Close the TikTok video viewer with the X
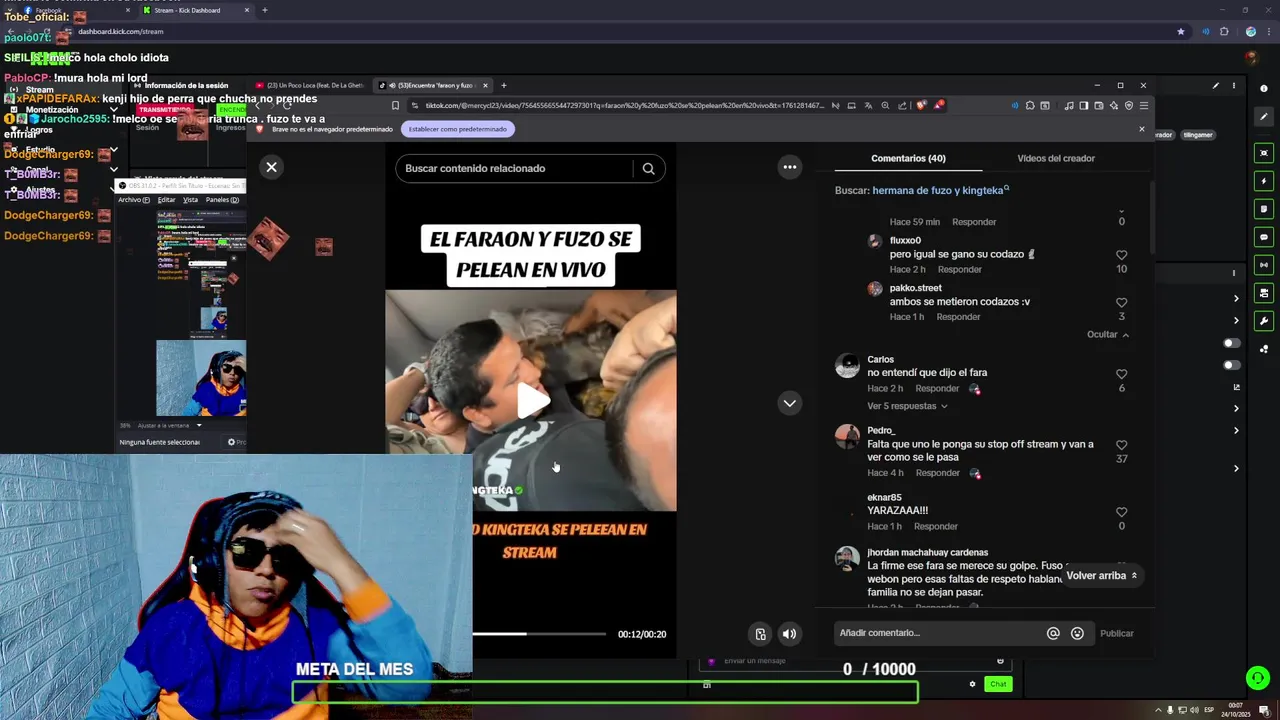Image resolution: width=1280 pixels, height=720 pixels. [271, 167]
